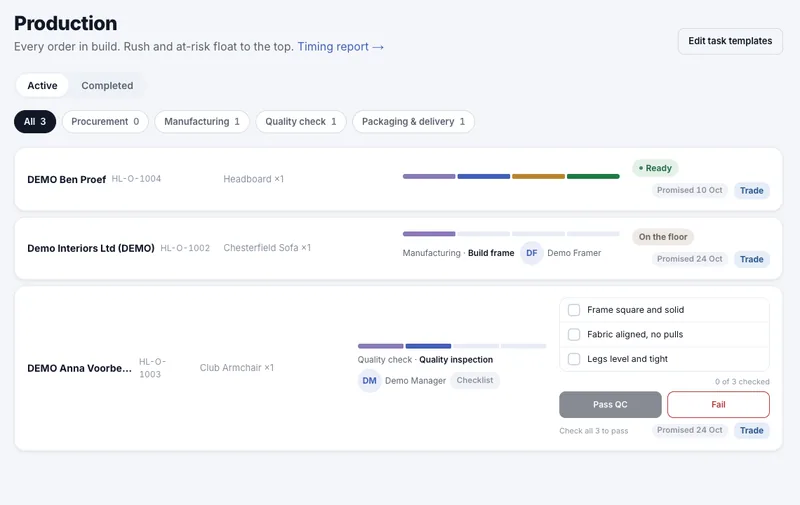The width and height of the screenshot is (800, 505).
Task: Click 'Check all 3 to pass' hint
Action: (x=593, y=431)
